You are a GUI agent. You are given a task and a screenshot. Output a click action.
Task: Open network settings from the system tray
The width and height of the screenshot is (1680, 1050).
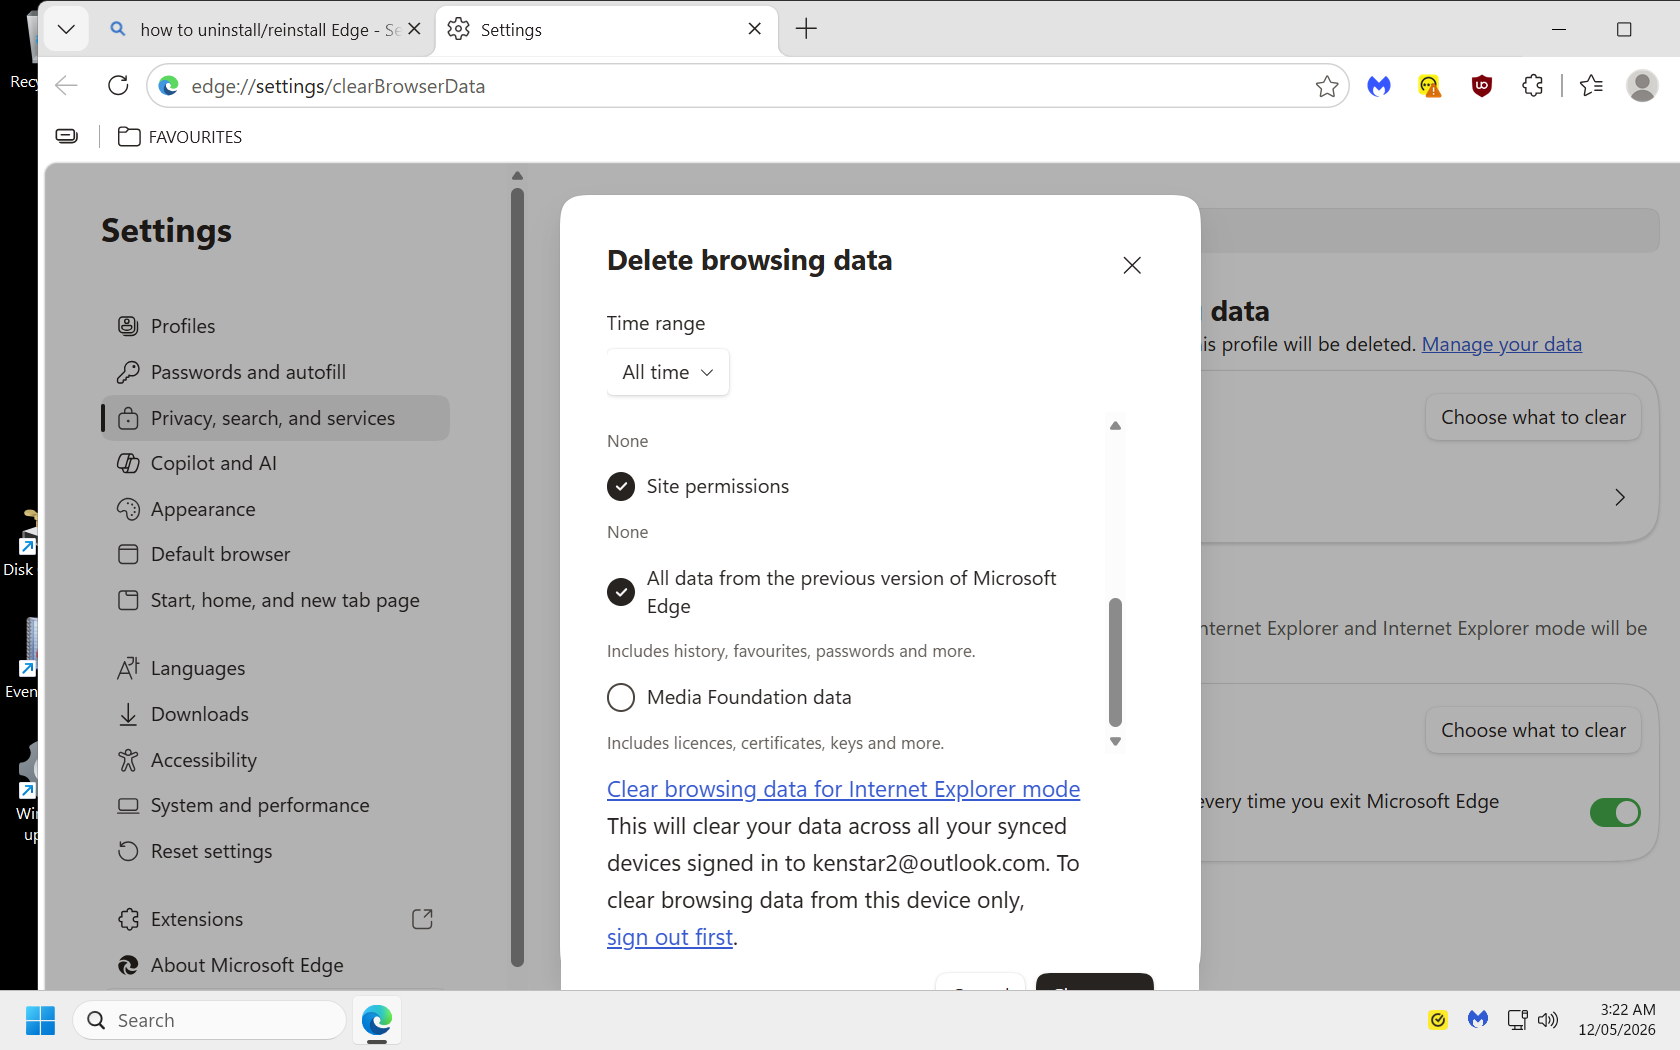click(x=1517, y=1020)
